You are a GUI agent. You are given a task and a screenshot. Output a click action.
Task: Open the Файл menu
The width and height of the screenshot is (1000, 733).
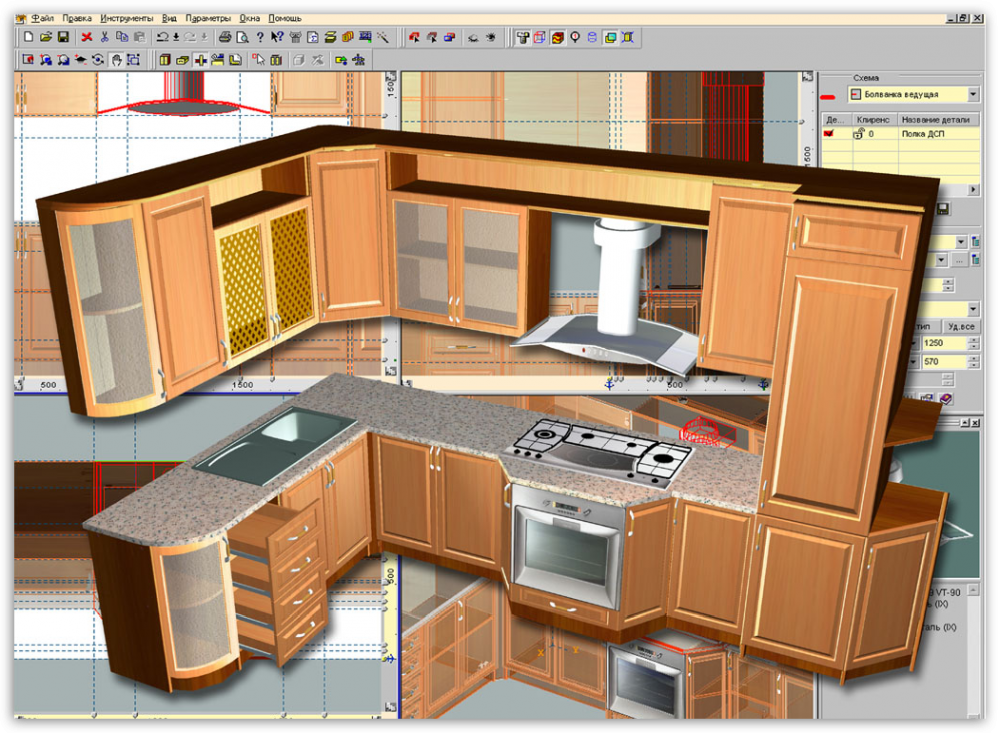tap(42, 18)
